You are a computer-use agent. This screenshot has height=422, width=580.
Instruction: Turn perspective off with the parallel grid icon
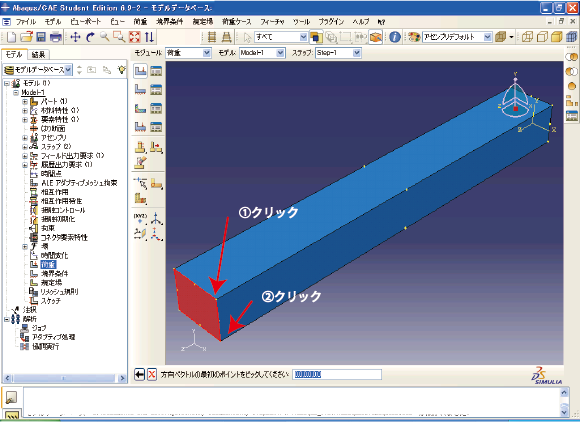coord(212,37)
